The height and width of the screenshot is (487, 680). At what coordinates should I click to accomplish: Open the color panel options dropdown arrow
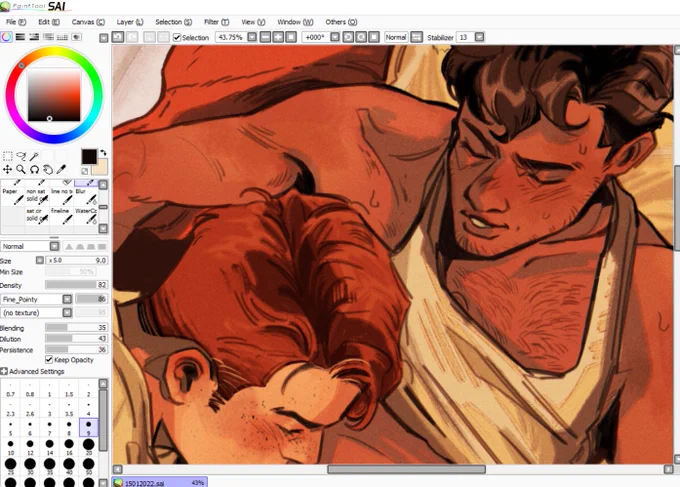tap(103, 38)
